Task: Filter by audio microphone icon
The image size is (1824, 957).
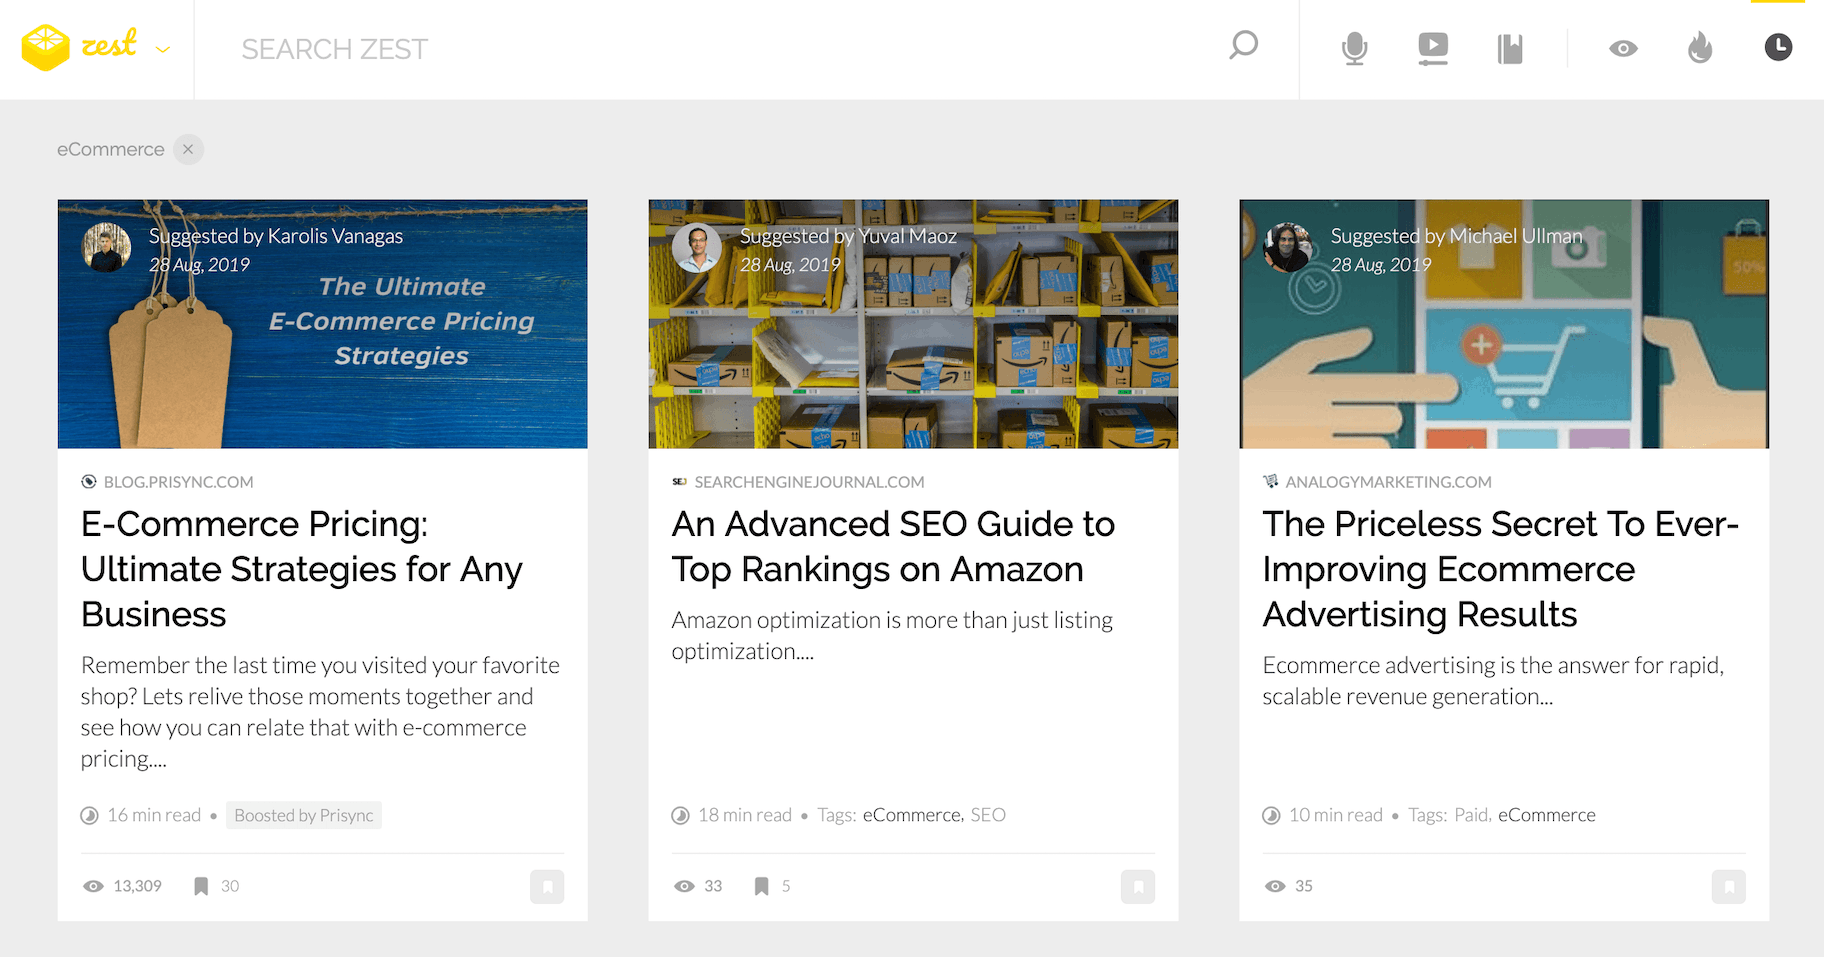Action: (x=1354, y=48)
